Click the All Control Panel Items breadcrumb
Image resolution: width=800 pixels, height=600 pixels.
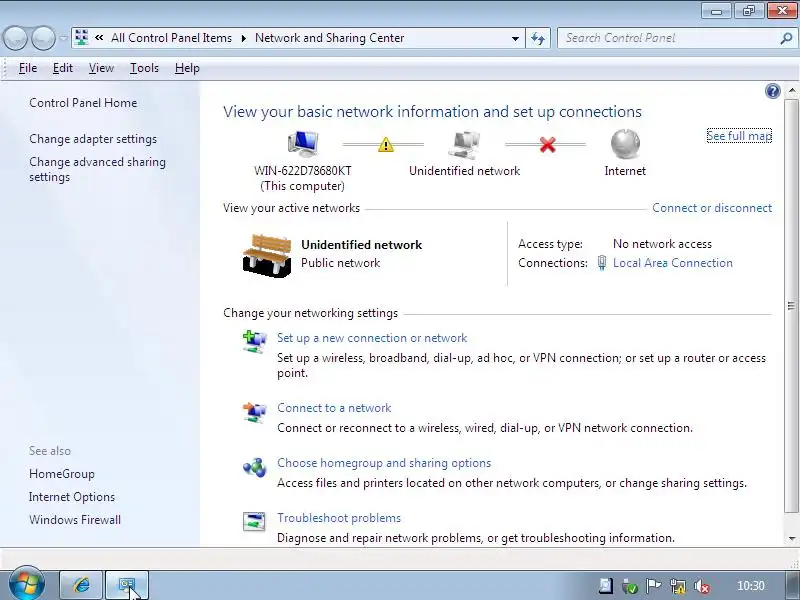171,38
